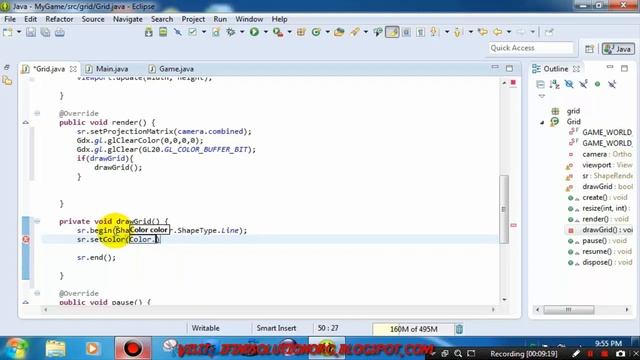This screenshot has width=640, height=360.
Task: Click the Package Explorer icon in left sidebar
Action: pos(7,81)
